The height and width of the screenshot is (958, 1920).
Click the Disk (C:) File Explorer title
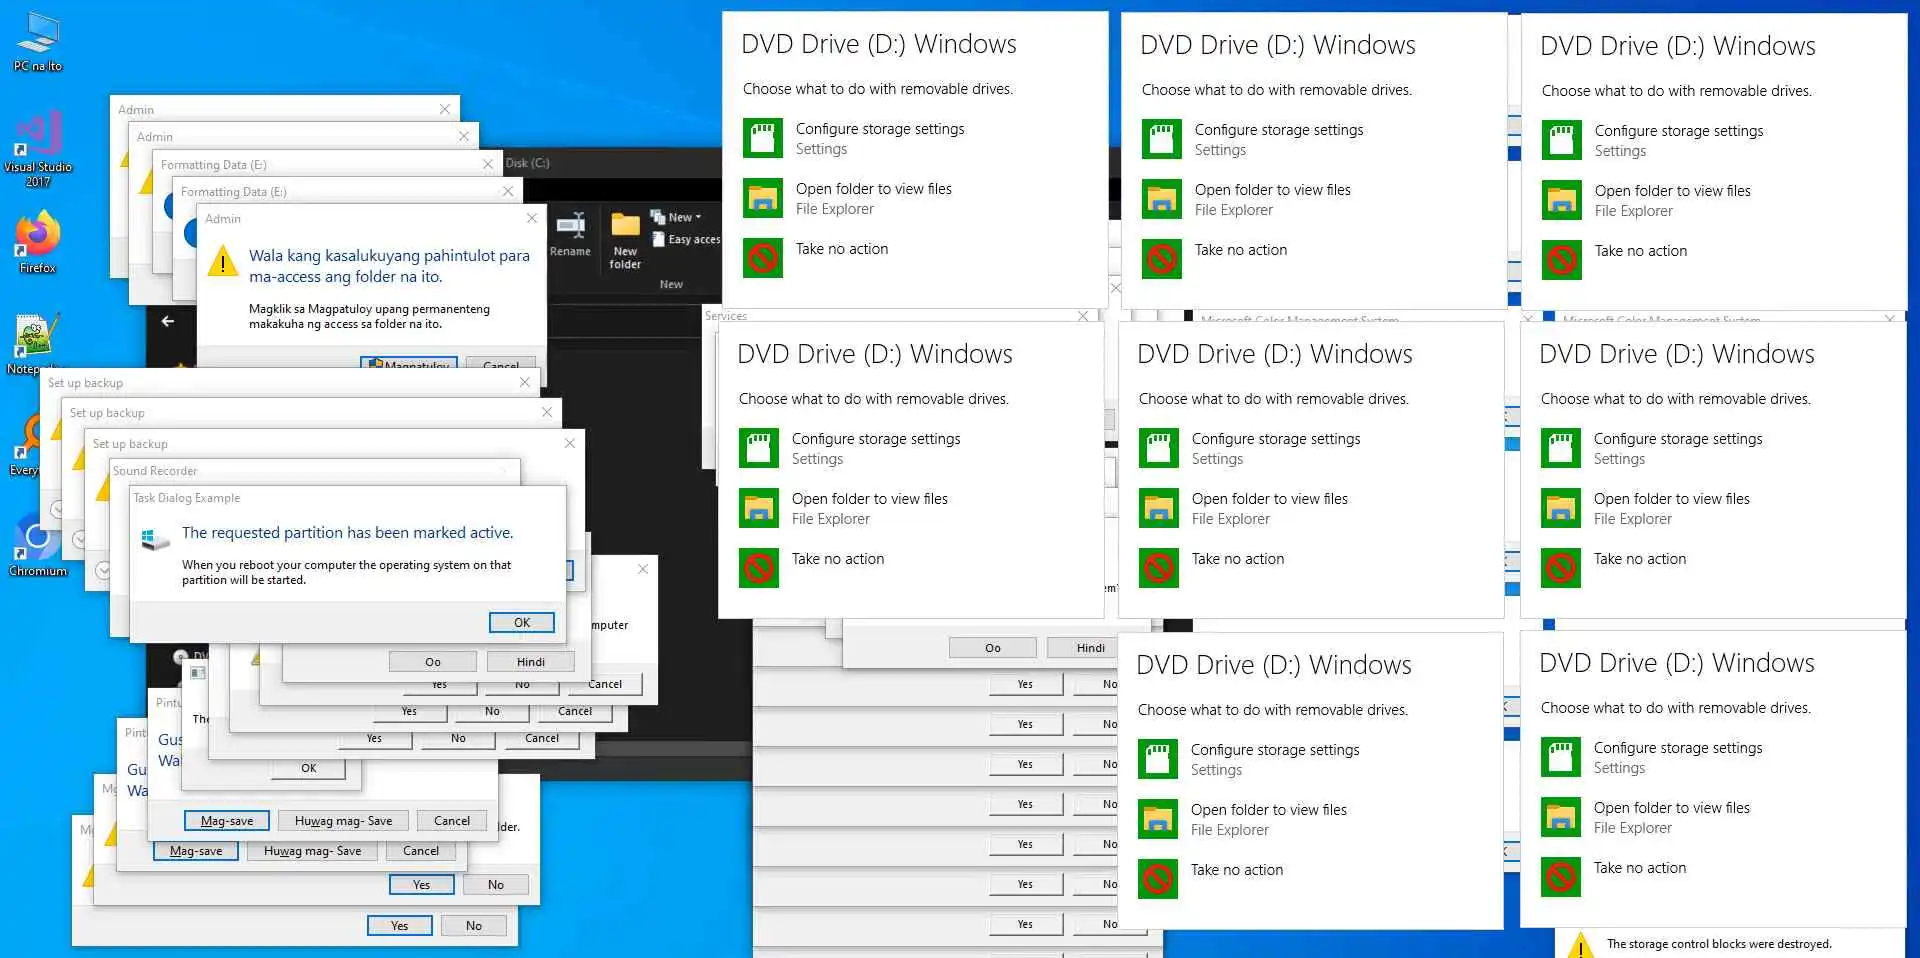(527, 163)
